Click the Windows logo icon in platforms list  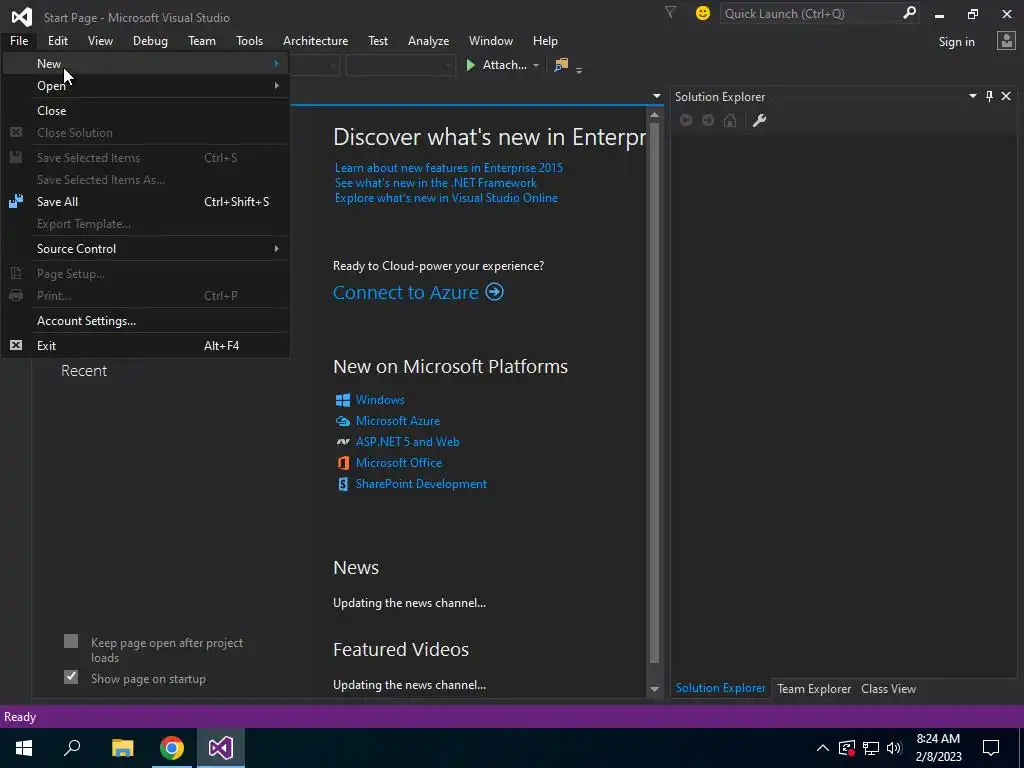point(343,400)
